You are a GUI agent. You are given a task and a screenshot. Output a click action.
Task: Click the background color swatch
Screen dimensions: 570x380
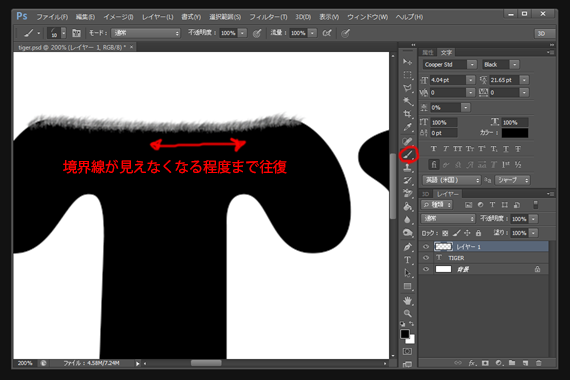click(411, 340)
